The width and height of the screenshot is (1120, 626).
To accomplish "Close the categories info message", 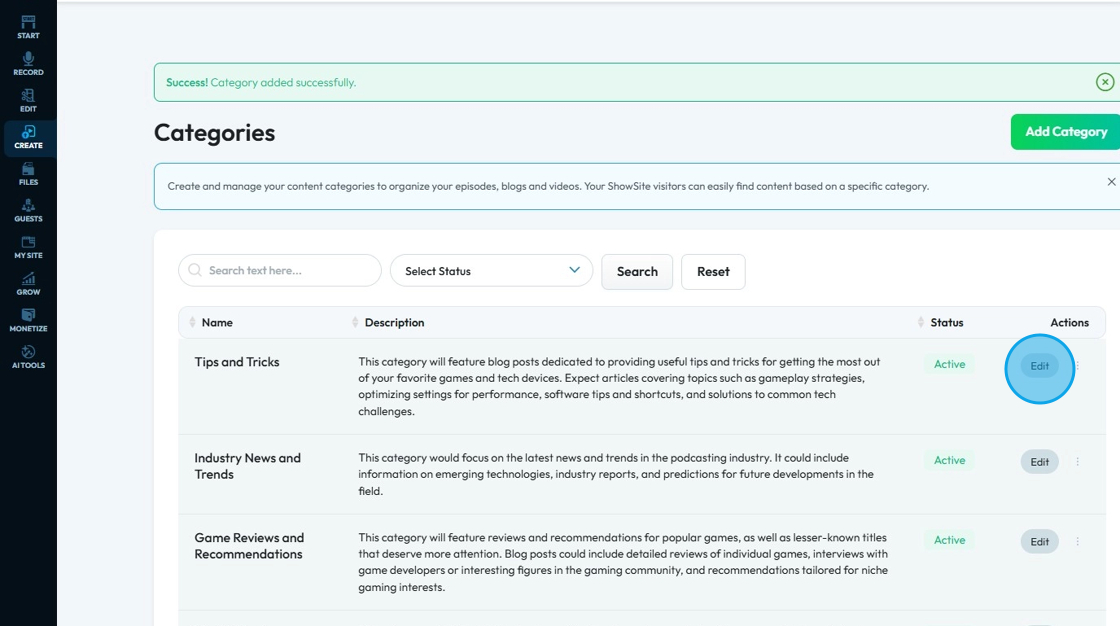I will [x=1111, y=182].
